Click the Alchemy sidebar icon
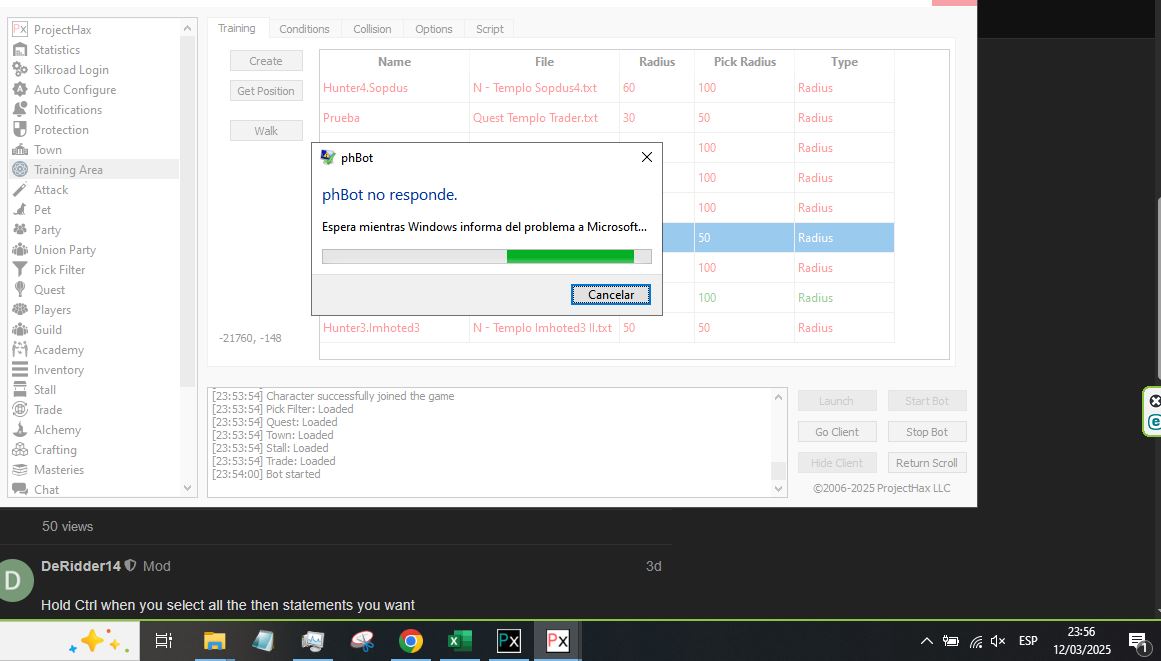 [19, 430]
